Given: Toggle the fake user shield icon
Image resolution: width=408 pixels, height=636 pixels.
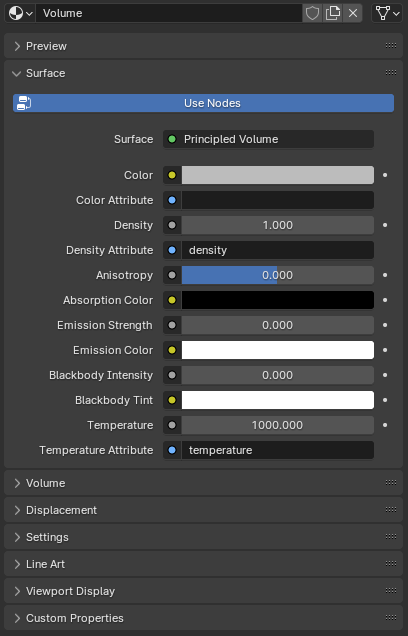Looking at the screenshot, I should point(312,13).
